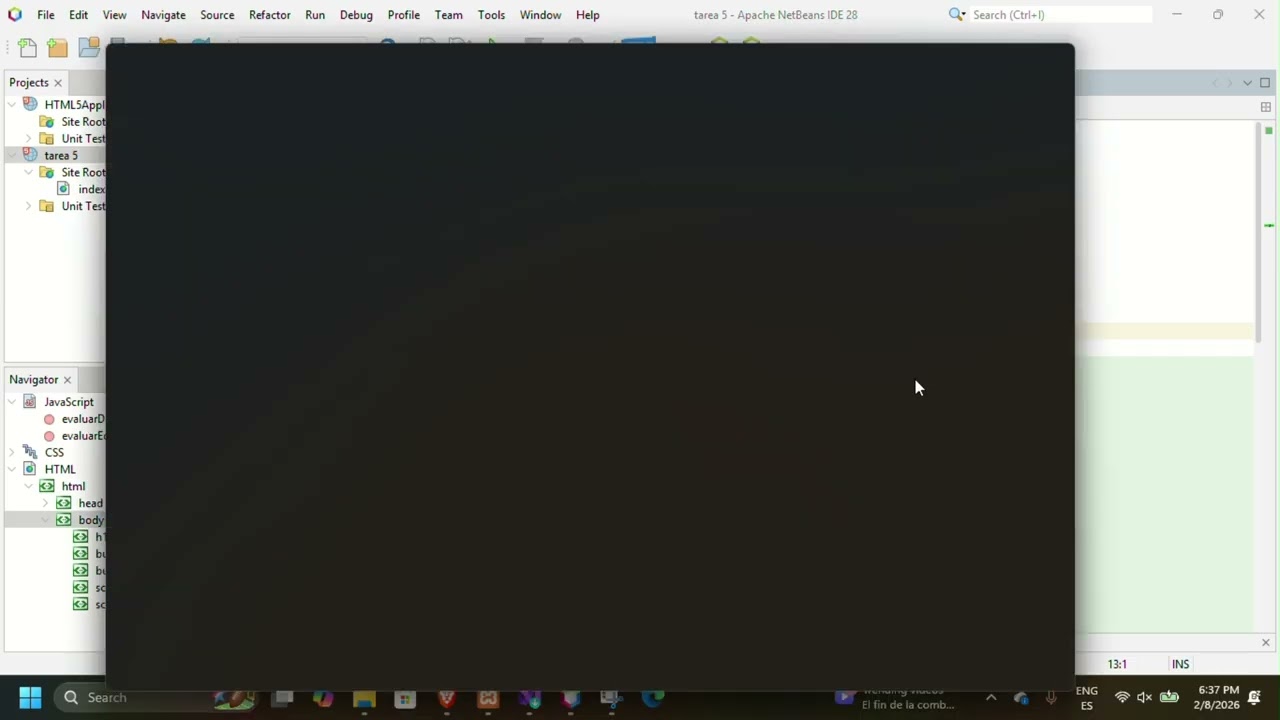Click the battery tray icon
Screen dimensions: 1280x720
click(x=1169, y=697)
